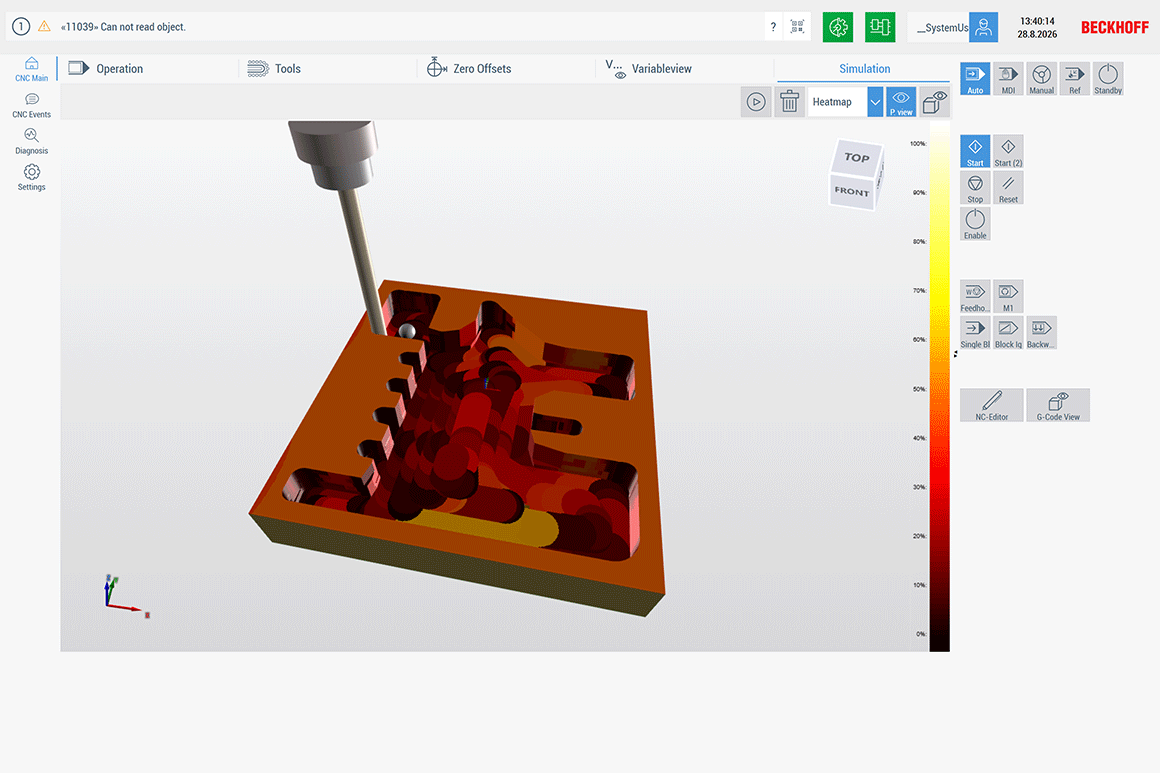Click the Reset button
The width and height of the screenshot is (1160, 773).
click(x=1008, y=187)
